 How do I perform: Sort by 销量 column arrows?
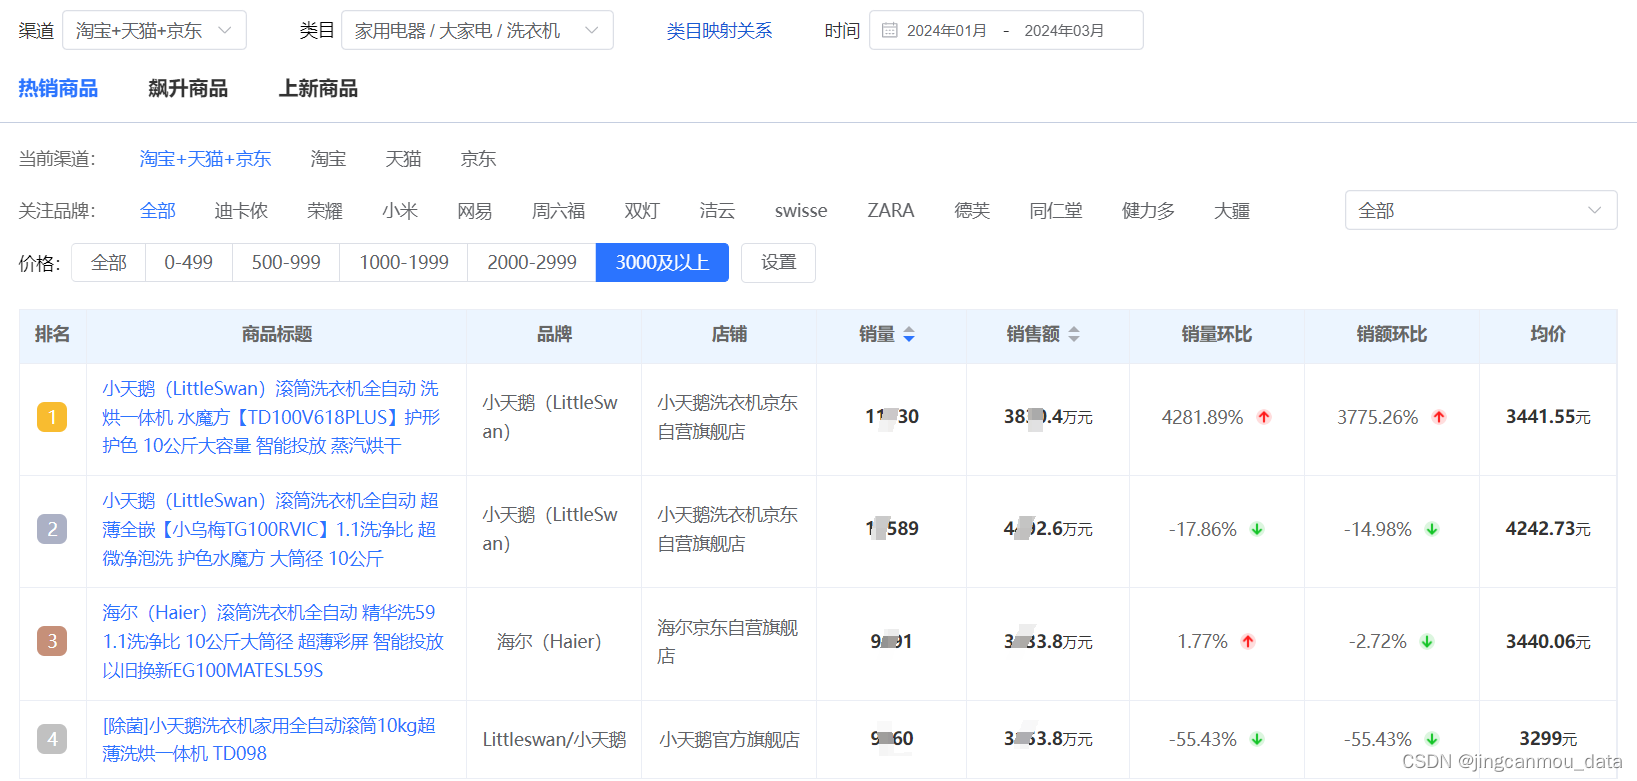click(909, 335)
